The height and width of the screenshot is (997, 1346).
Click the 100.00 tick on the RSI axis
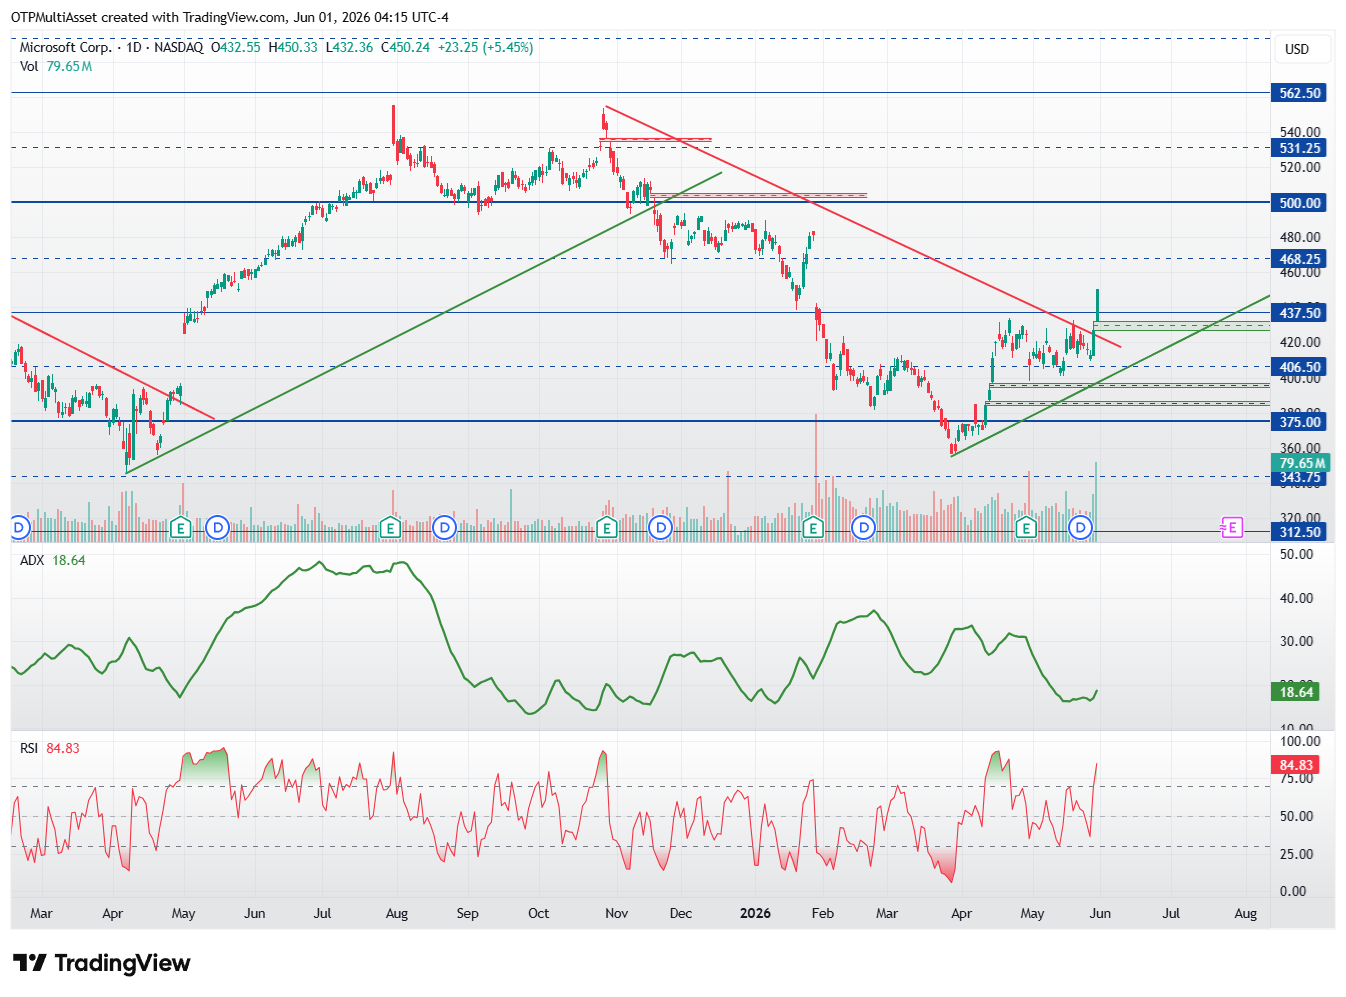1300,741
